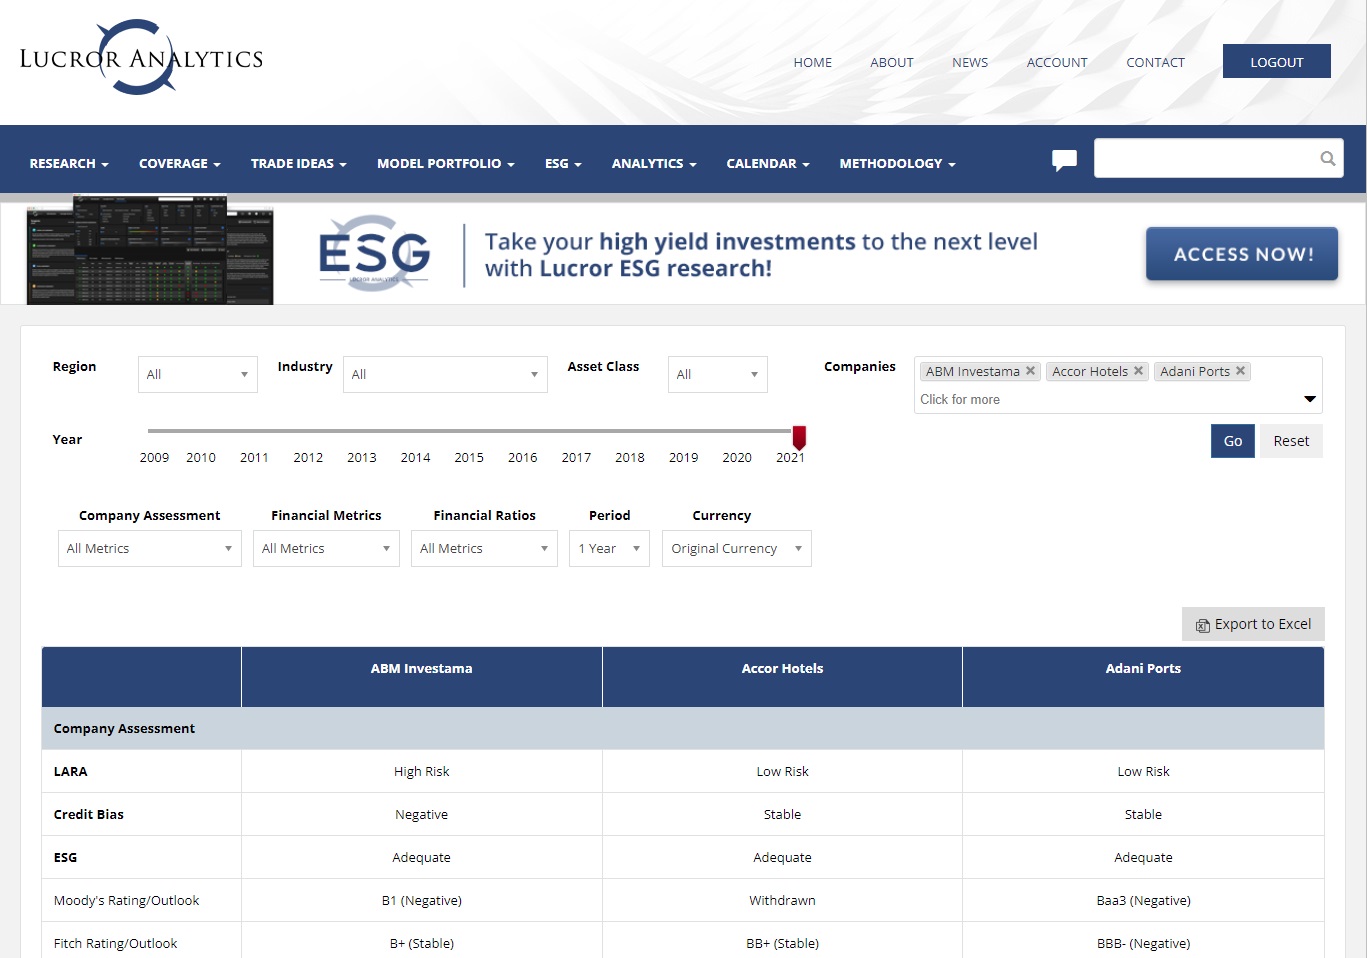The image size is (1367, 958).
Task: Open the Model Portfolio menu
Action: tap(446, 163)
